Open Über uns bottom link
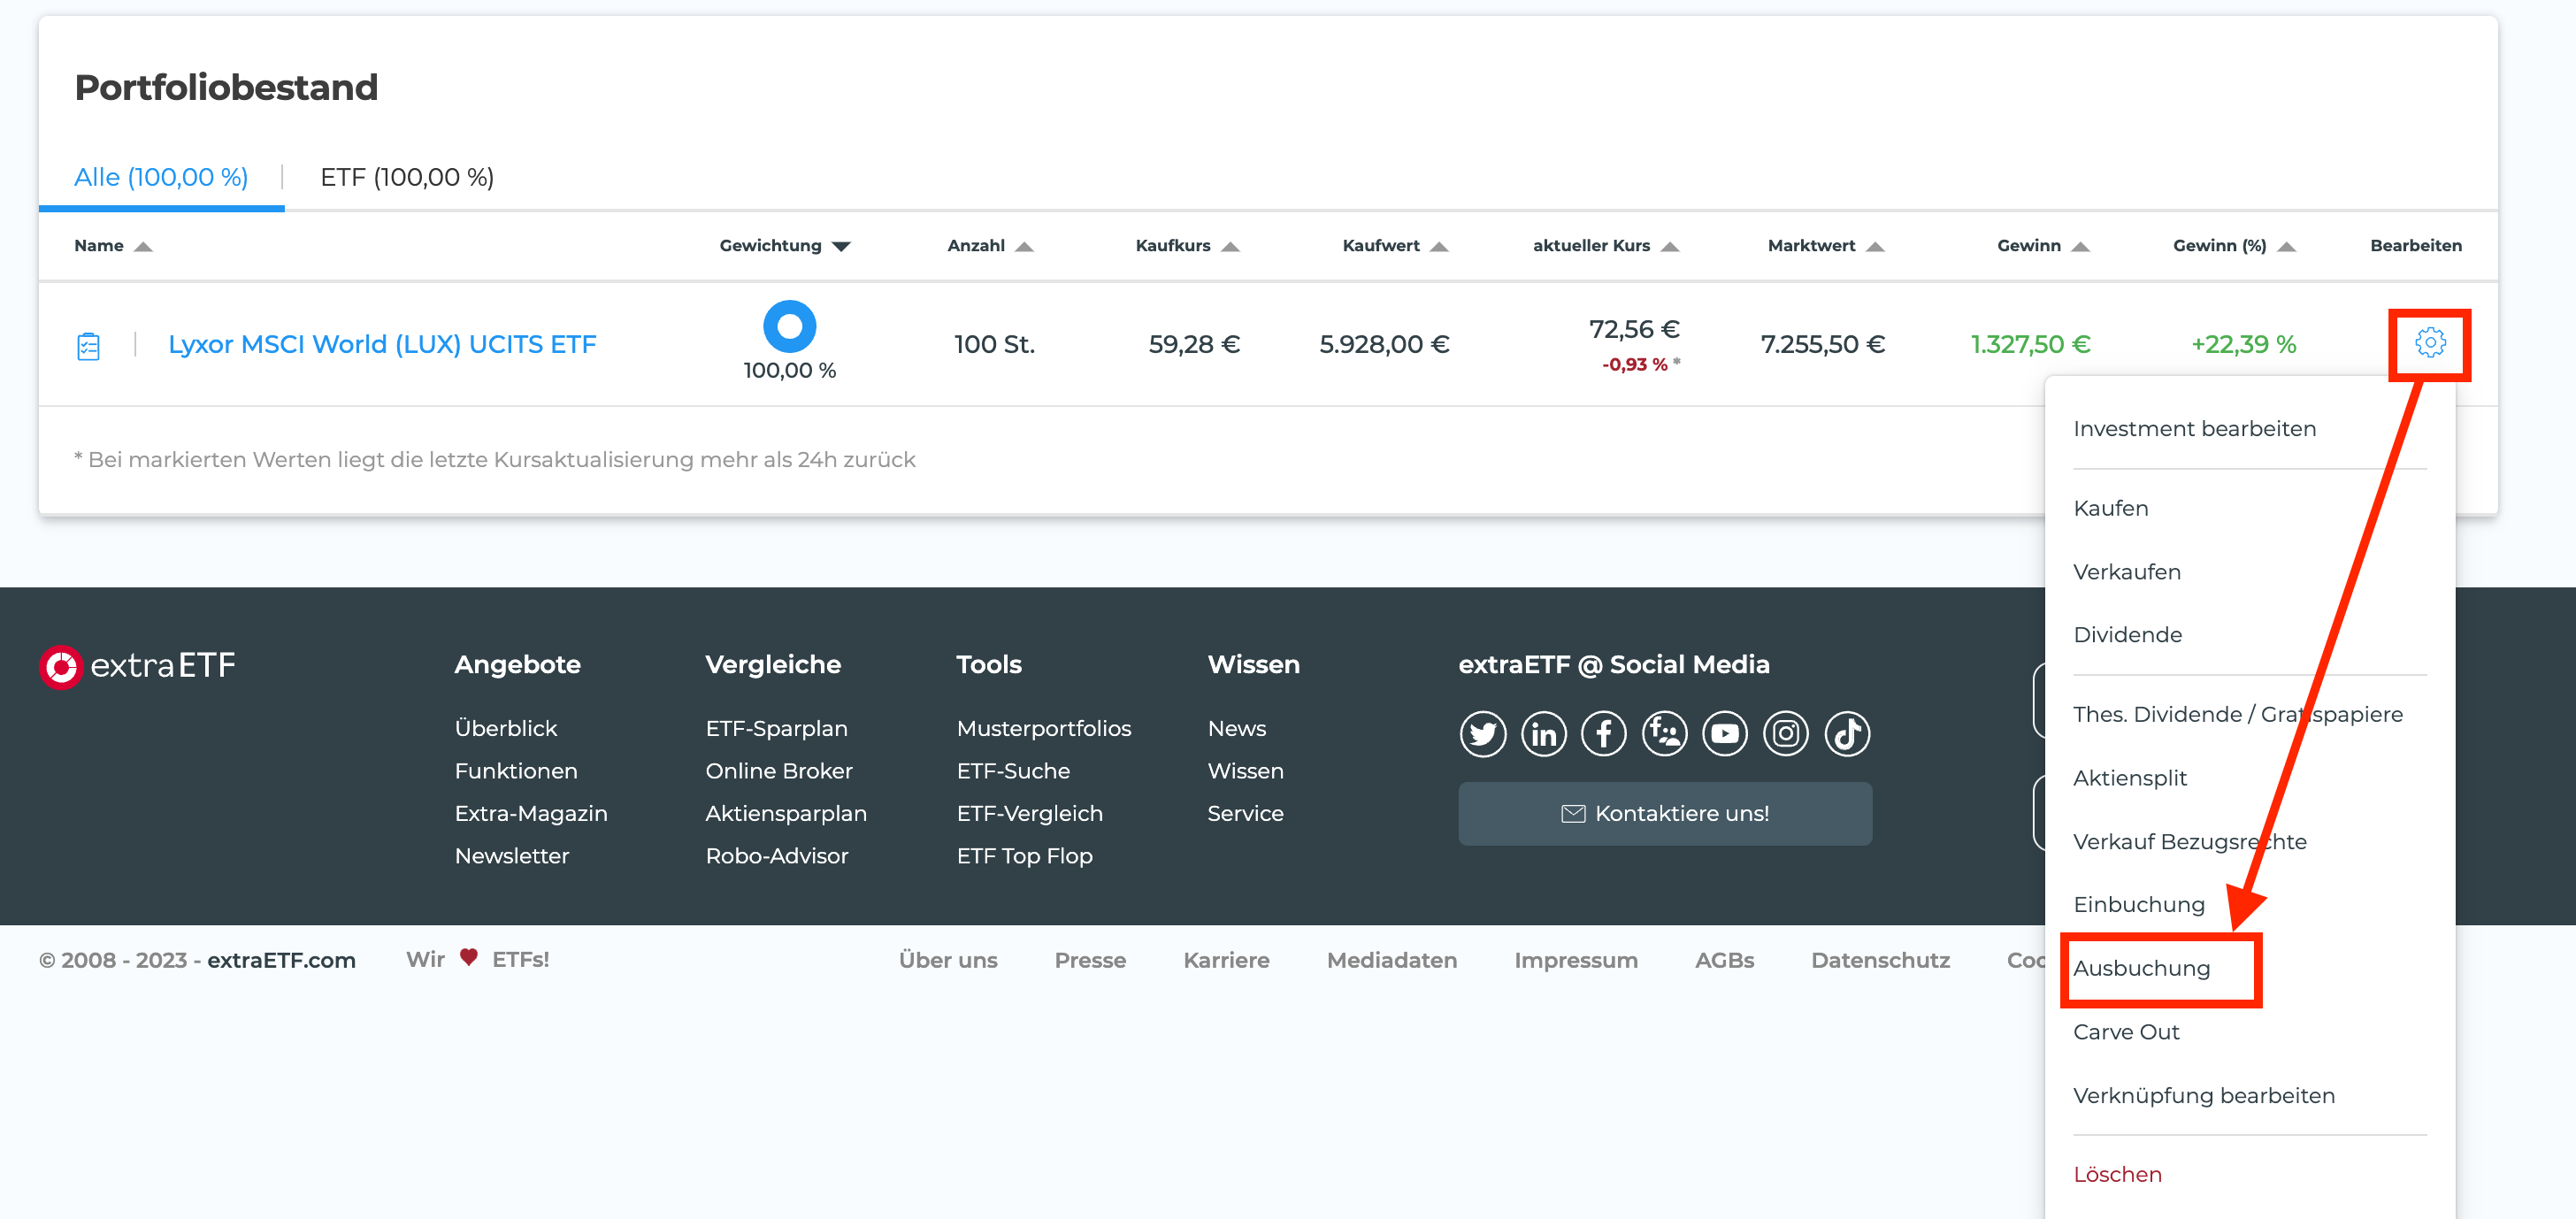2576x1219 pixels. pyautogui.click(x=947, y=961)
